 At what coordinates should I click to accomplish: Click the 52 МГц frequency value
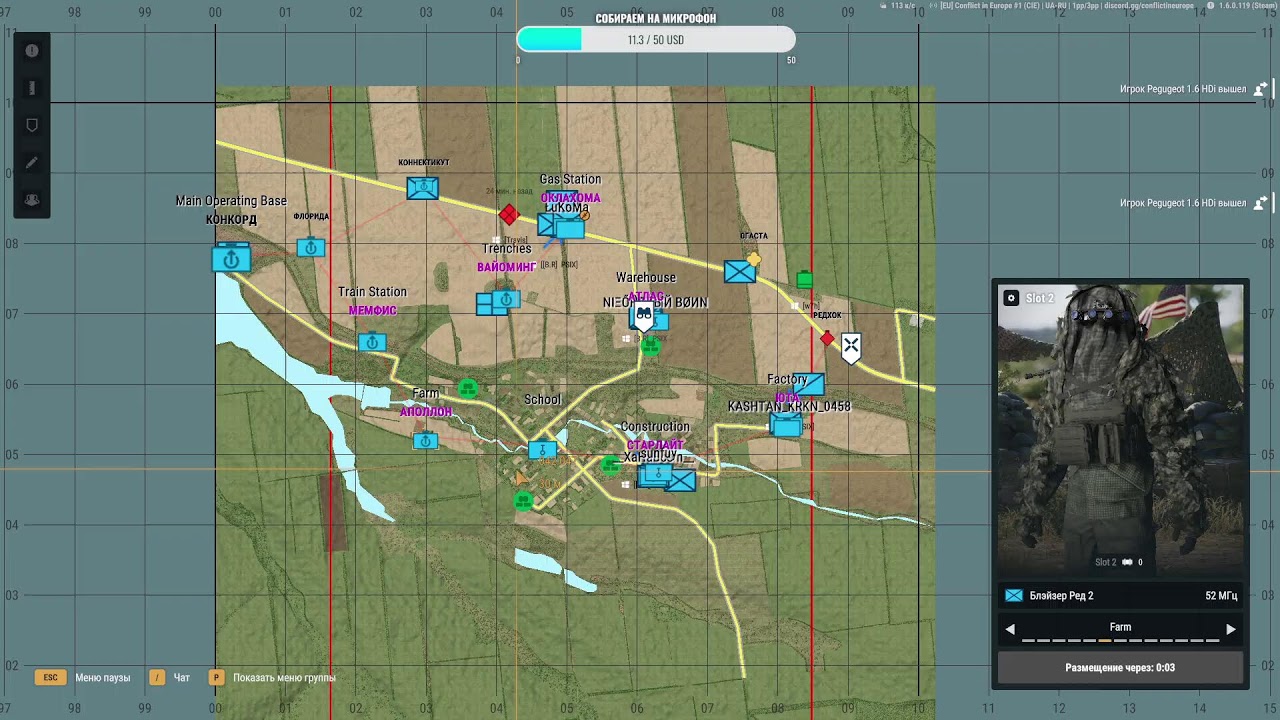(1221, 596)
